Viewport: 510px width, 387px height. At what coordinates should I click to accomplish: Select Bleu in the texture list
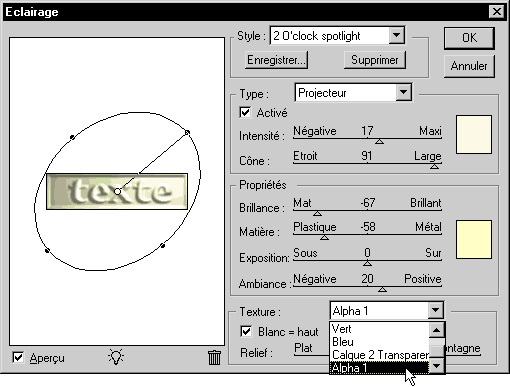pos(379,342)
